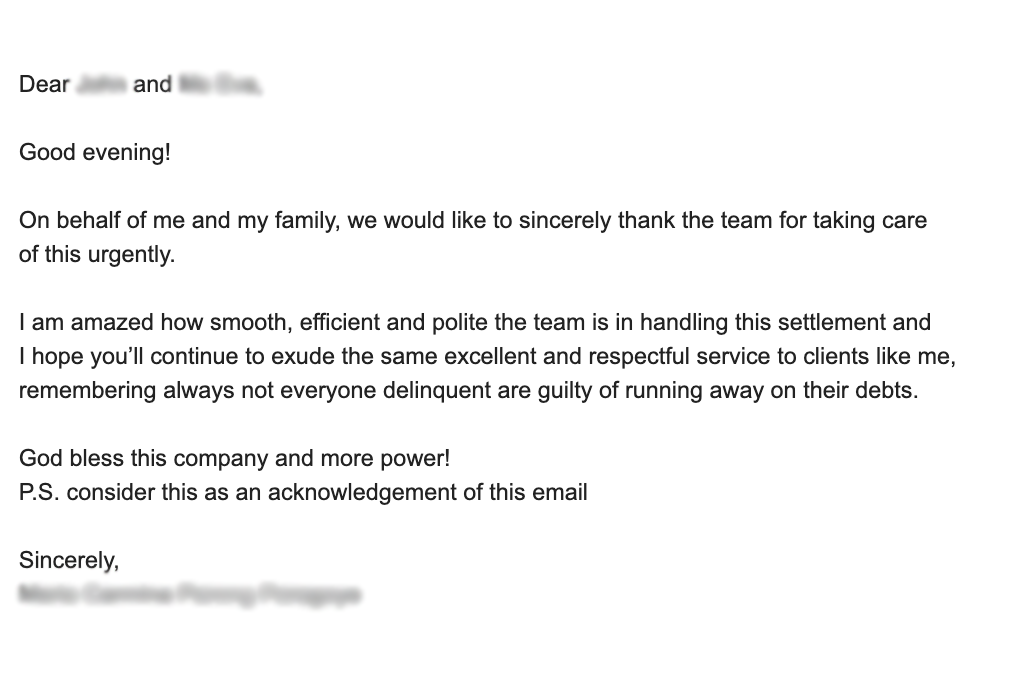The width and height of the screenshot is (1010, 680).
Task: Click the words "handling this settlement"
Action: click(x=763, y=322)
